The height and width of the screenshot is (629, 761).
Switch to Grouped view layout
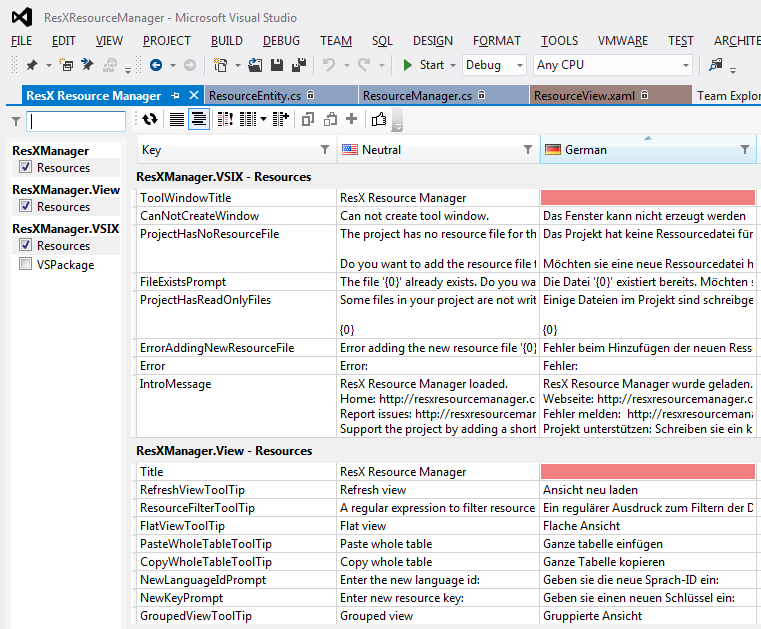click(199, 119)
